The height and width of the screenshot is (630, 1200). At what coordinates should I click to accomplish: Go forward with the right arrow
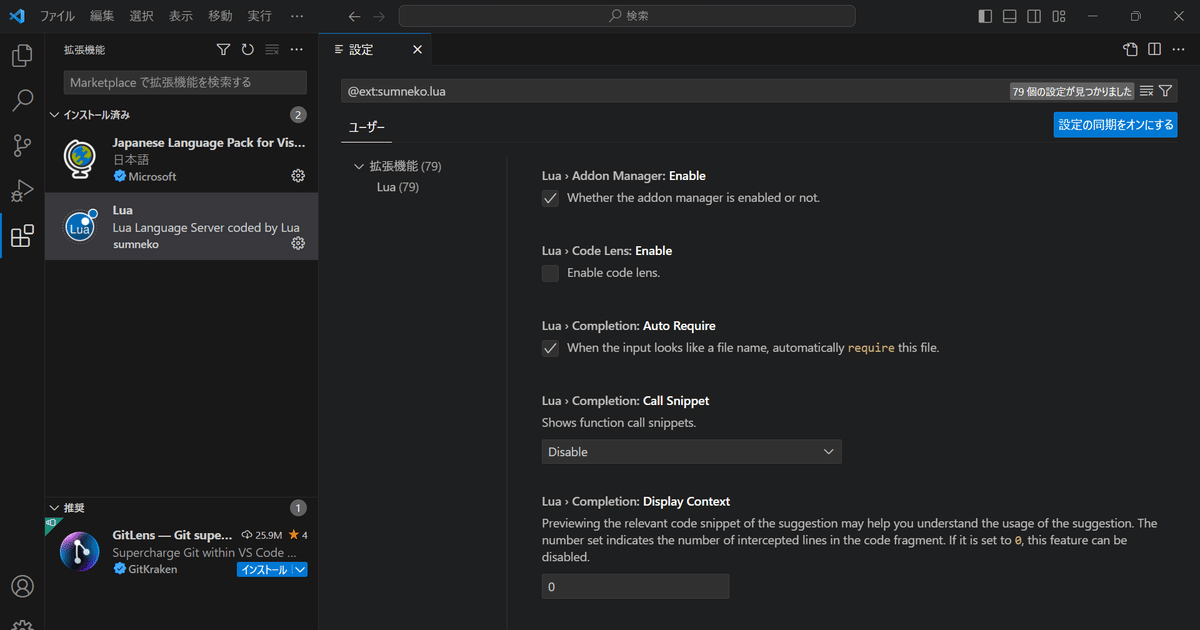[378, 16]
